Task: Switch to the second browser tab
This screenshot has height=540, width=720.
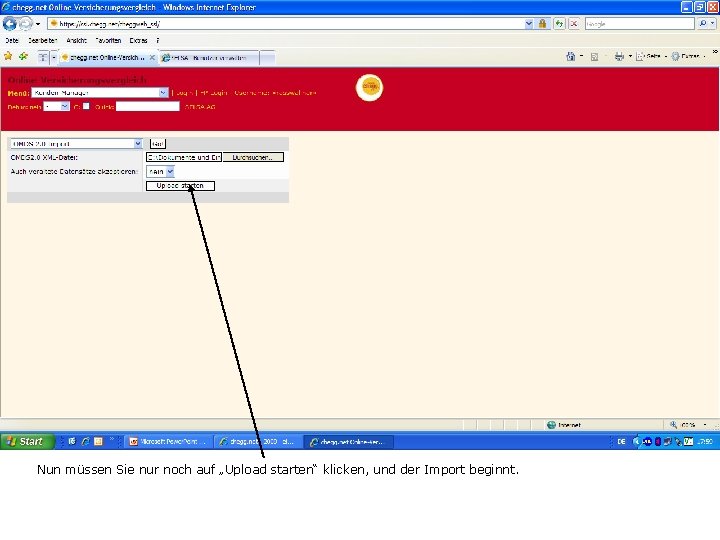Action: coord(209,58)
